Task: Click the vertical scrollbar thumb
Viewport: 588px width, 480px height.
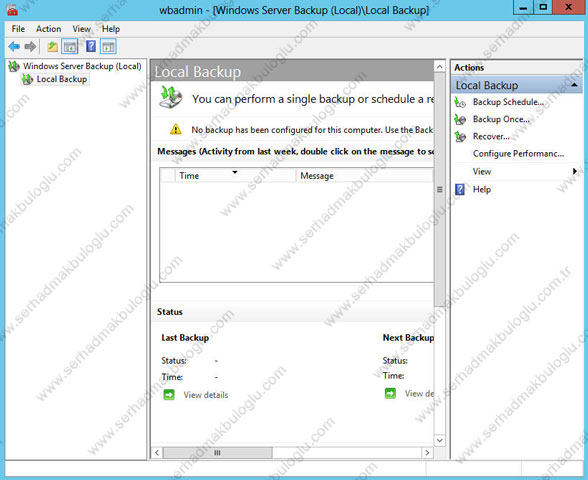Action: (440, 189)
